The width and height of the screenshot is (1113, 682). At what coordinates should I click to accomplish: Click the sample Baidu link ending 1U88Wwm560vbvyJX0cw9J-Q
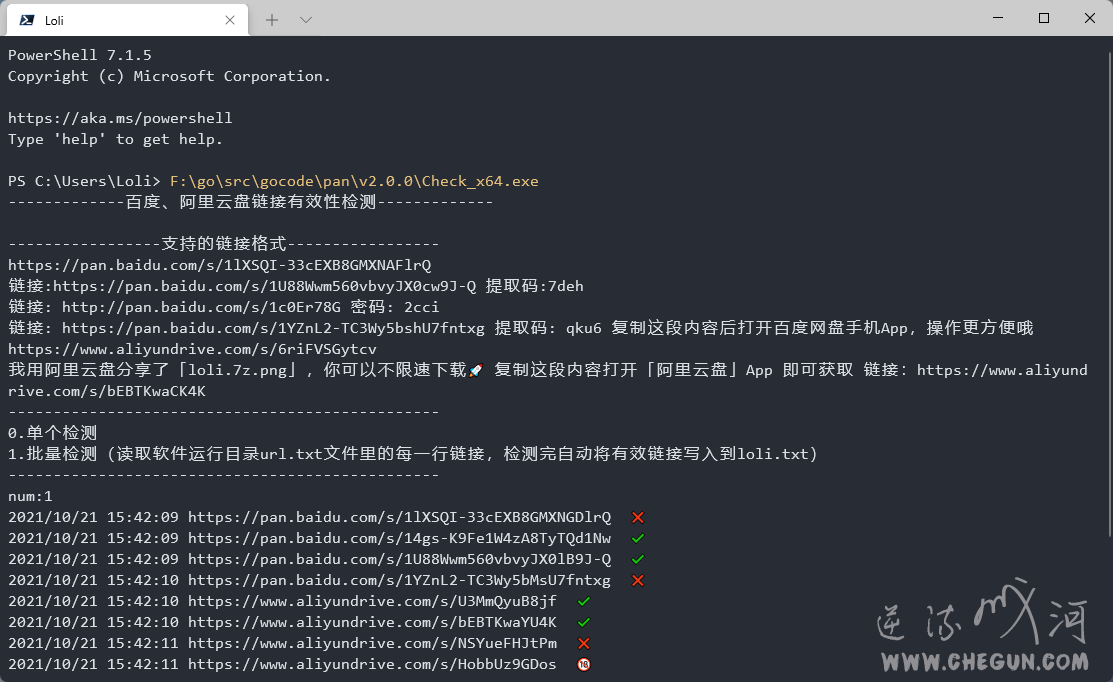click(x=265, y=286)
